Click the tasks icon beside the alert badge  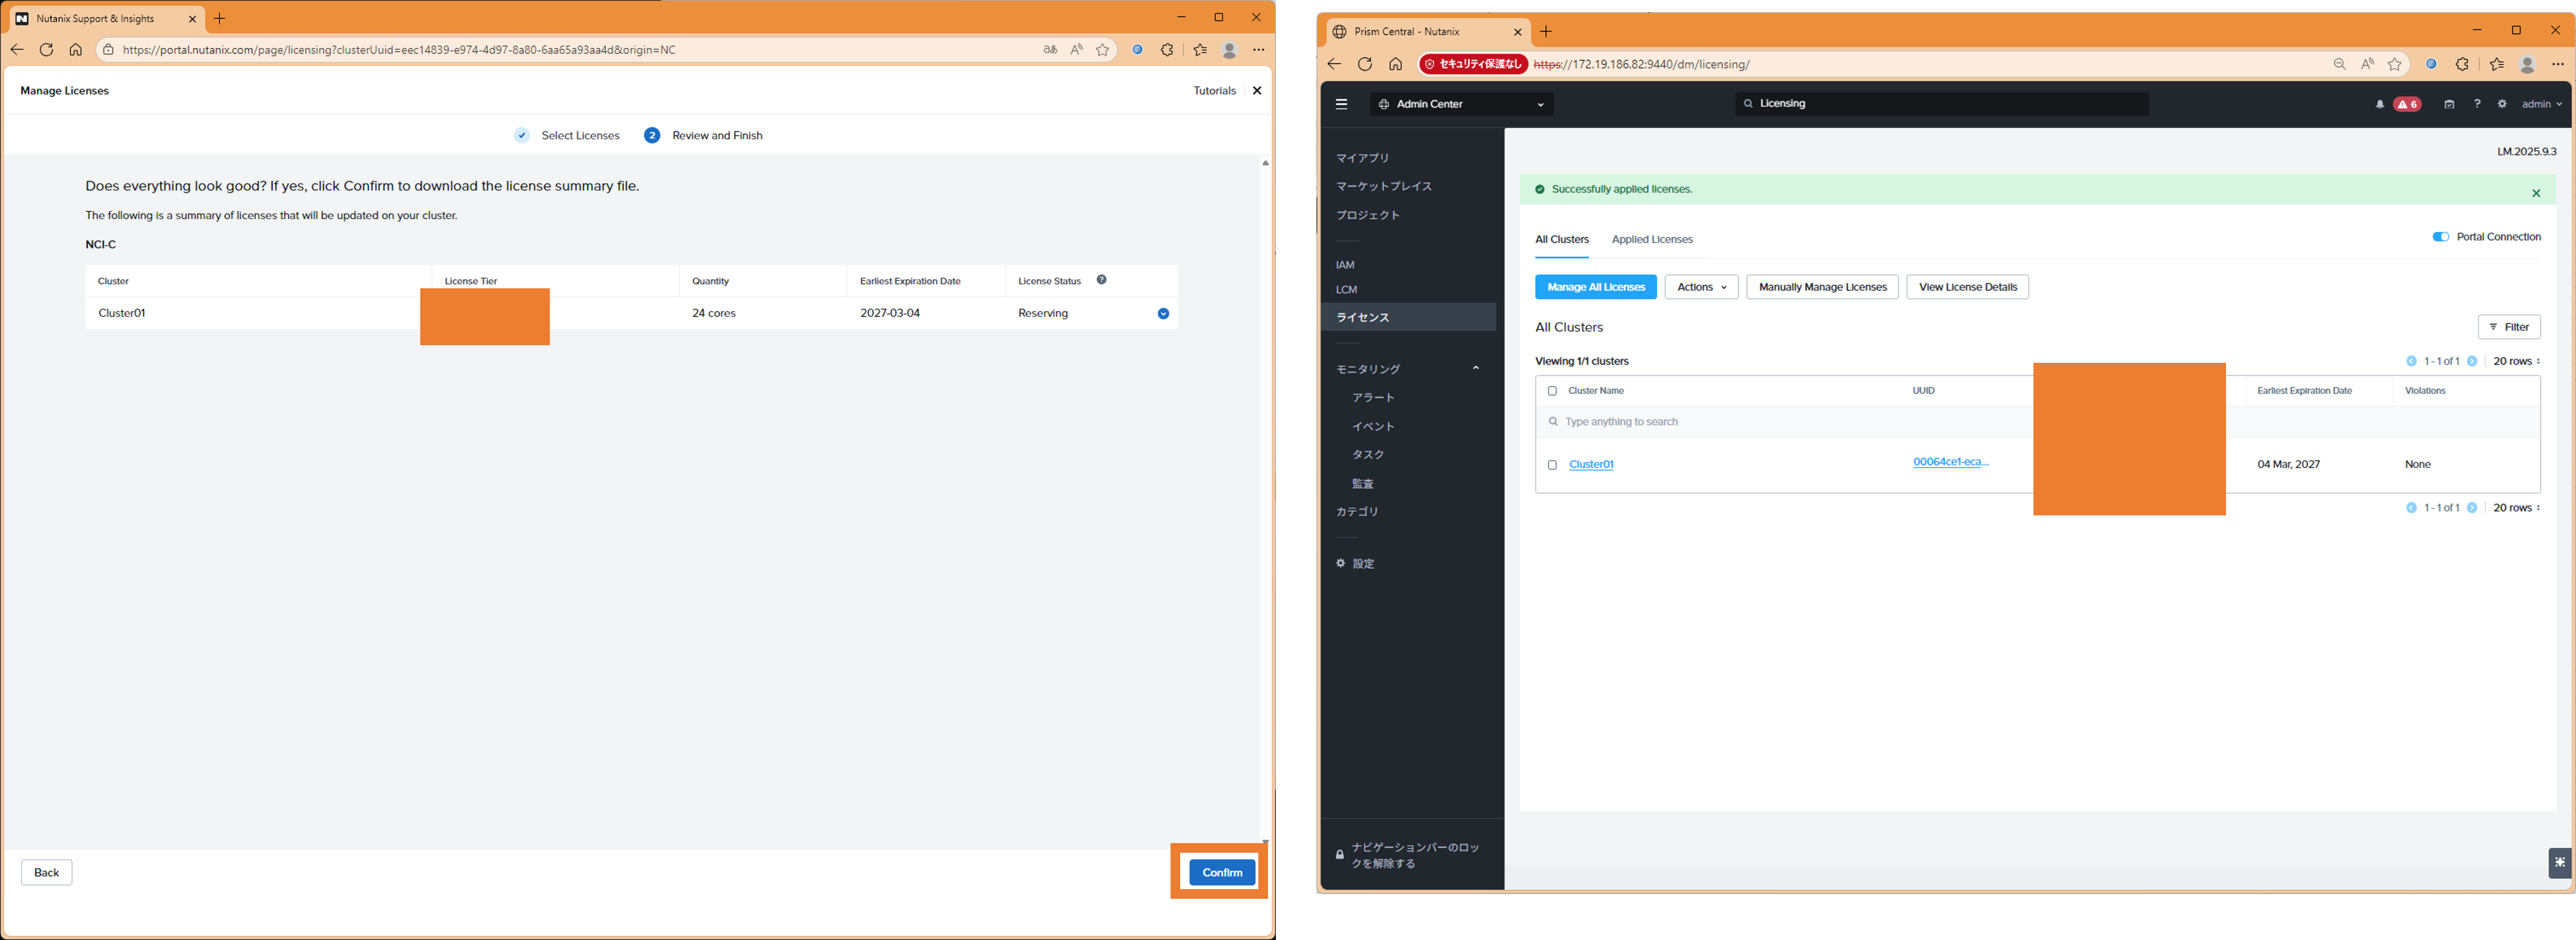pyautogui.click(x=2449, y=104)
